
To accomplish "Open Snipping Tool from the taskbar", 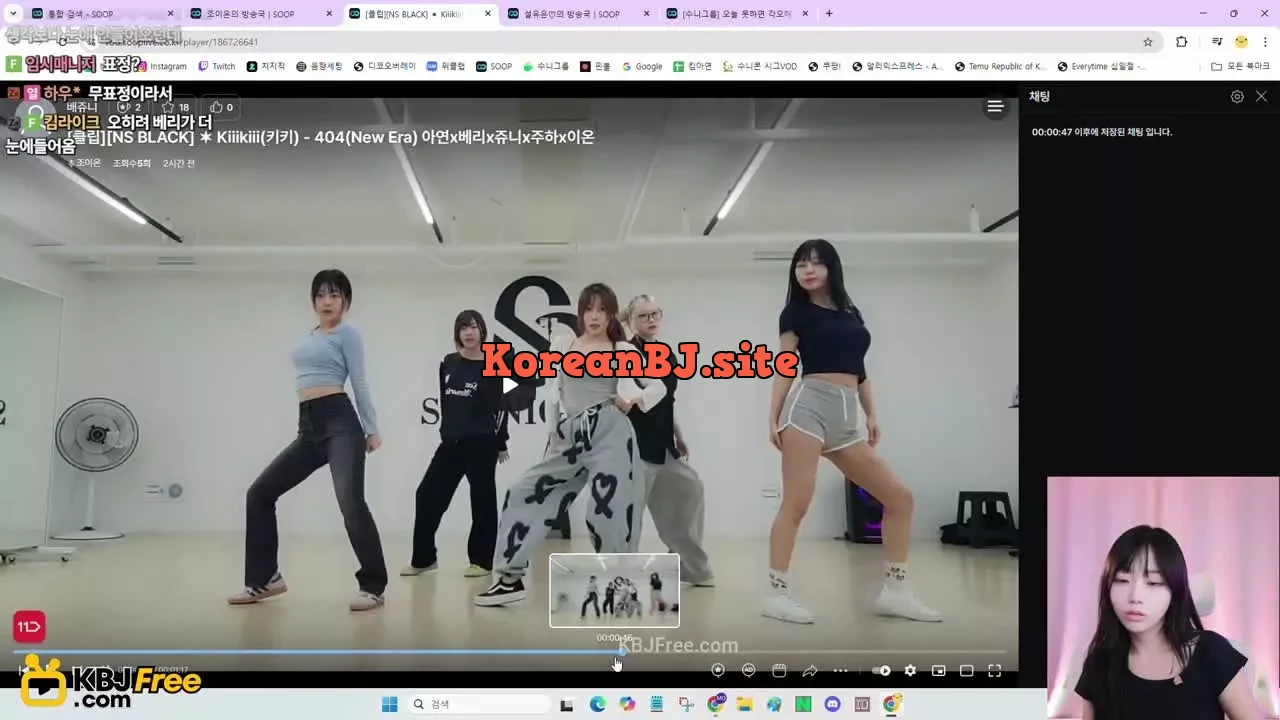I will 686,704.
